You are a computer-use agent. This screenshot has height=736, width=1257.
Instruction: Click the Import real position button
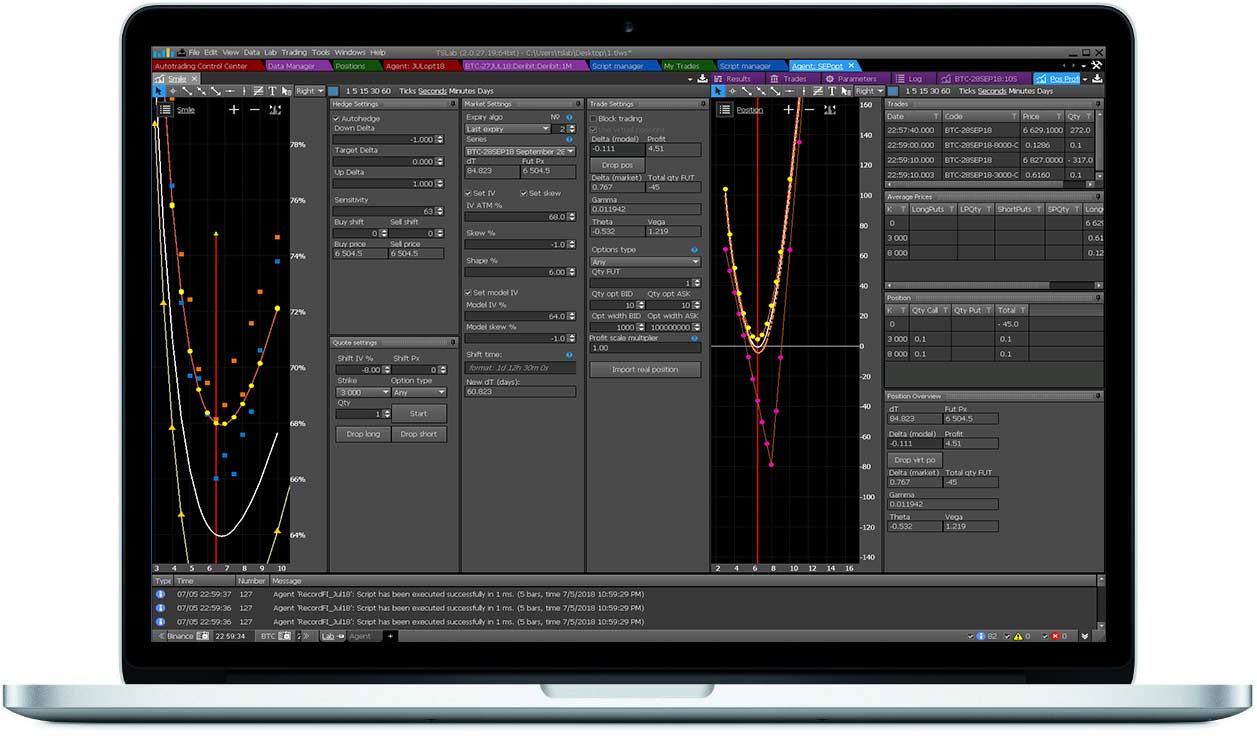coord(645,369)
